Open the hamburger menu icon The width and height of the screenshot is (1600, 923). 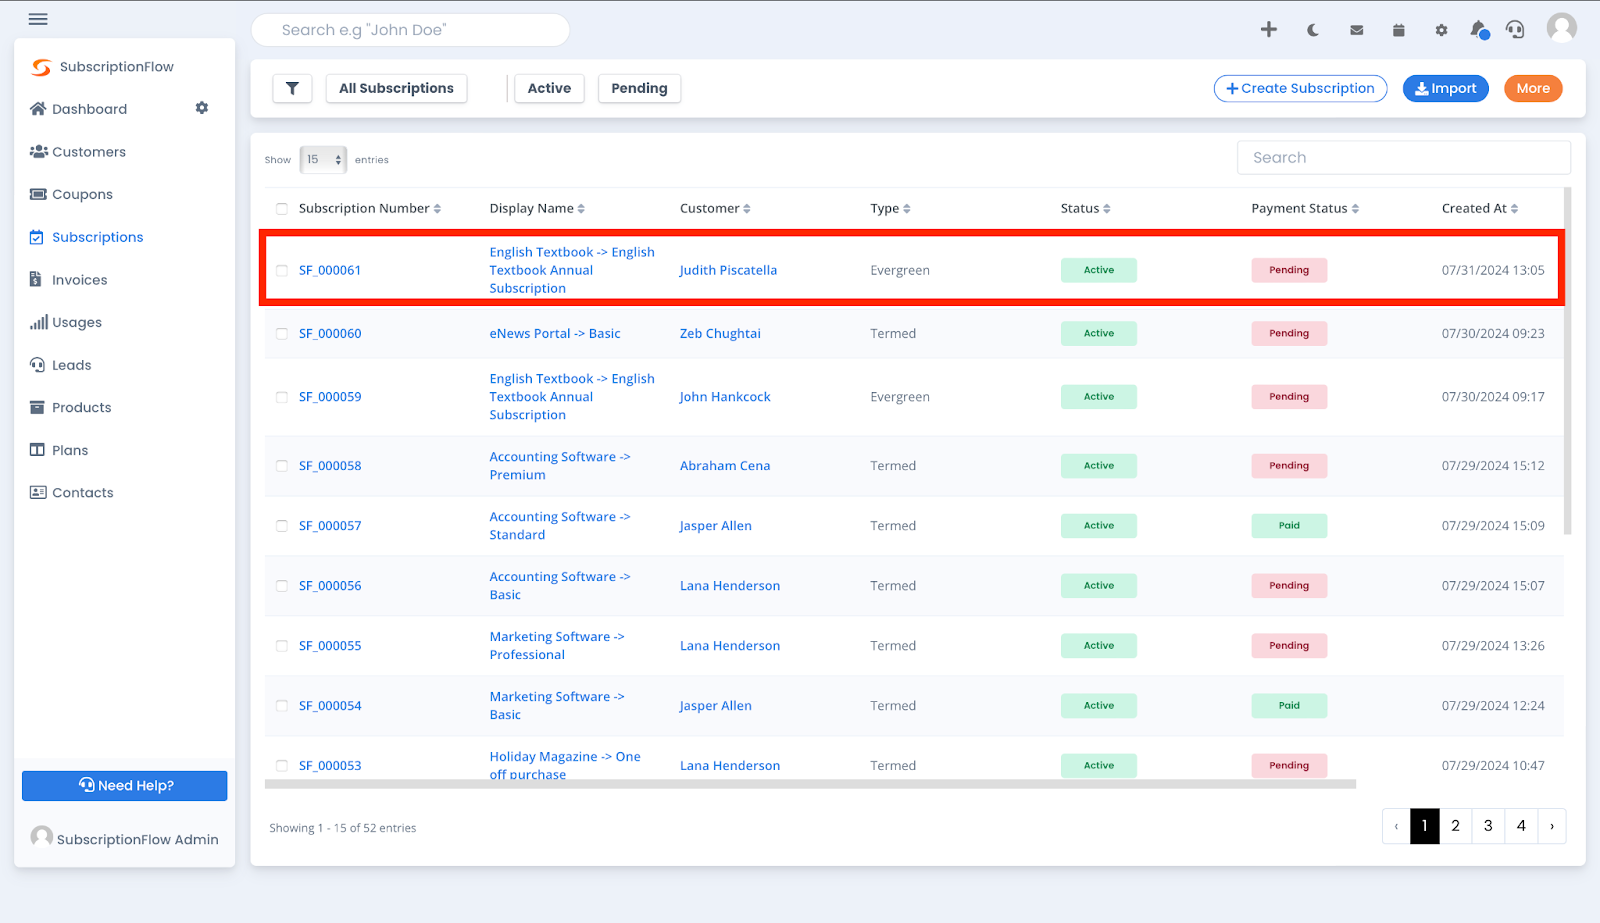(x=38, y=19)
